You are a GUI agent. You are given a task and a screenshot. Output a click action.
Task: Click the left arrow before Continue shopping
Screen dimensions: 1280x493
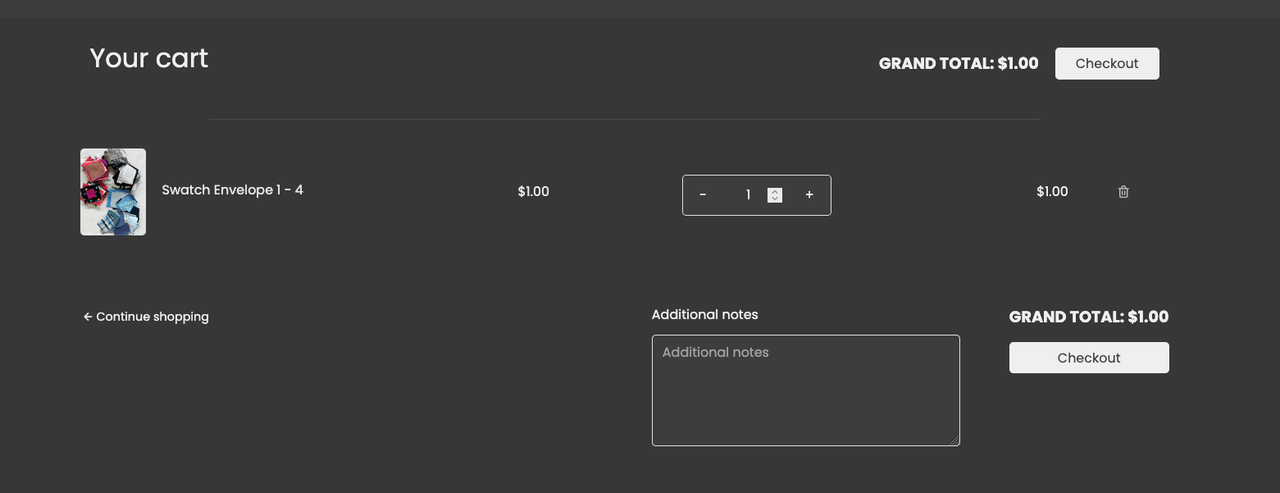pyautogui.click(x=88, y=317)
